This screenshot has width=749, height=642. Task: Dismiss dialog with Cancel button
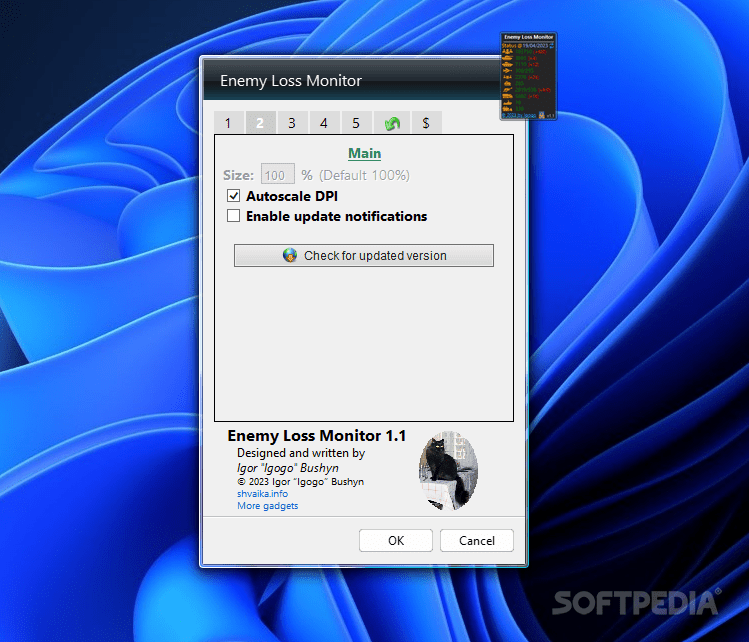pos(477,540)
